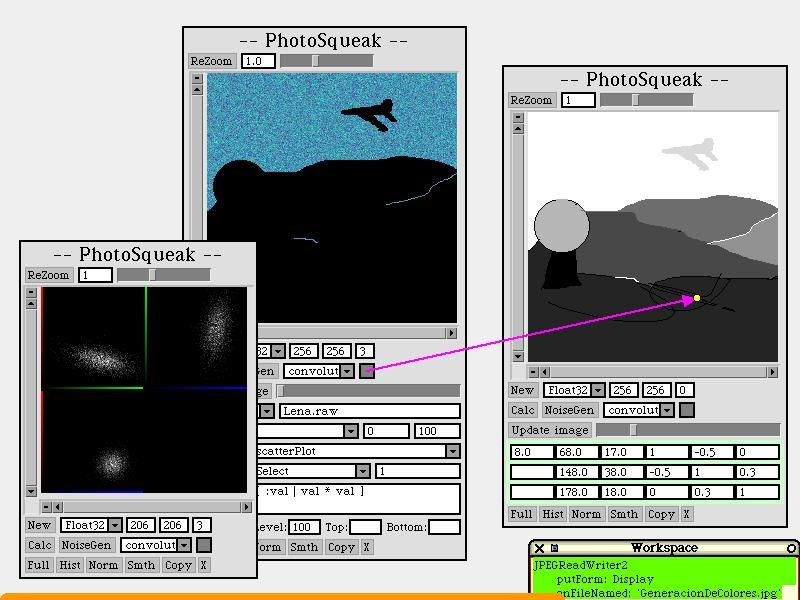Click X close button in right window's button row

pos(687,514)
